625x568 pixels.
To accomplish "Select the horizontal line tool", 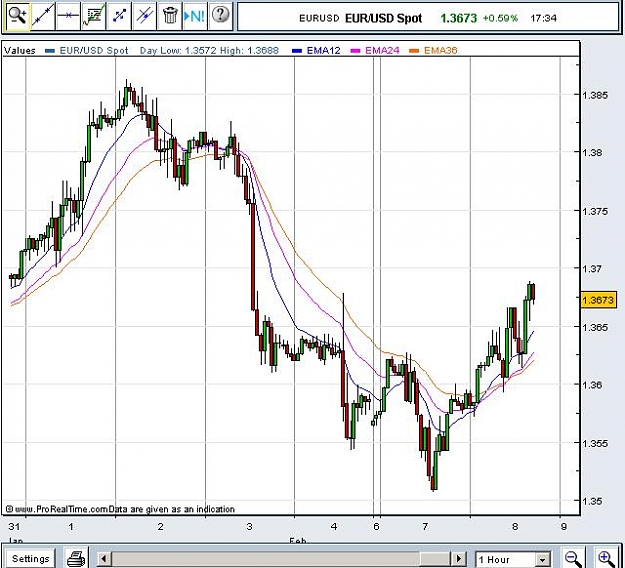I will 68,16.
